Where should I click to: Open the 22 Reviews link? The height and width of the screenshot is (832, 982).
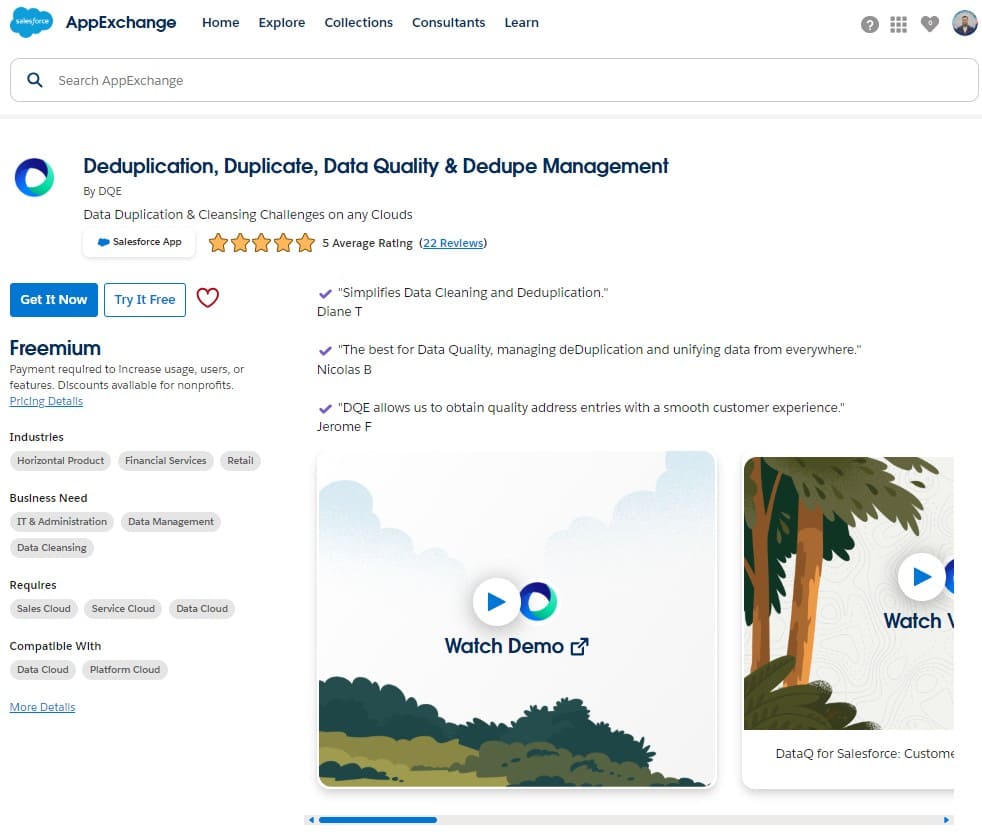tap(453, 243)
